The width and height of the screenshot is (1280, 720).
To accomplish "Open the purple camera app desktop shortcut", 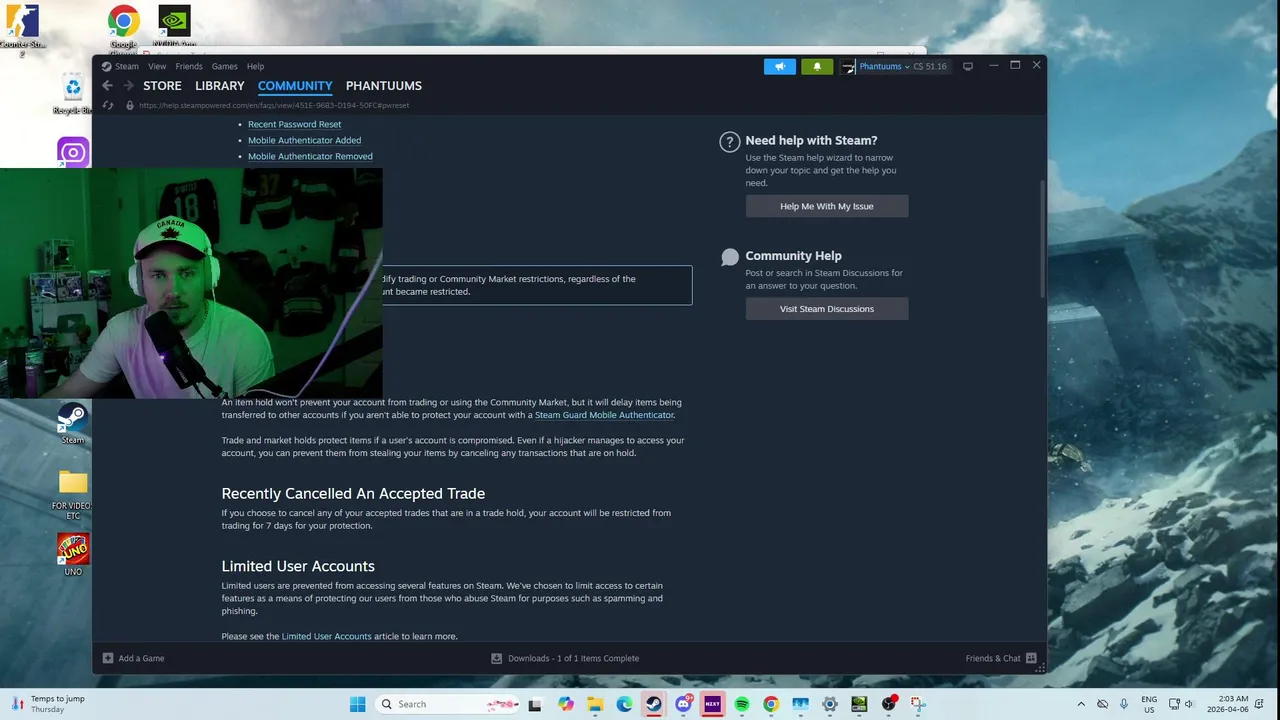I will (73, 152).
